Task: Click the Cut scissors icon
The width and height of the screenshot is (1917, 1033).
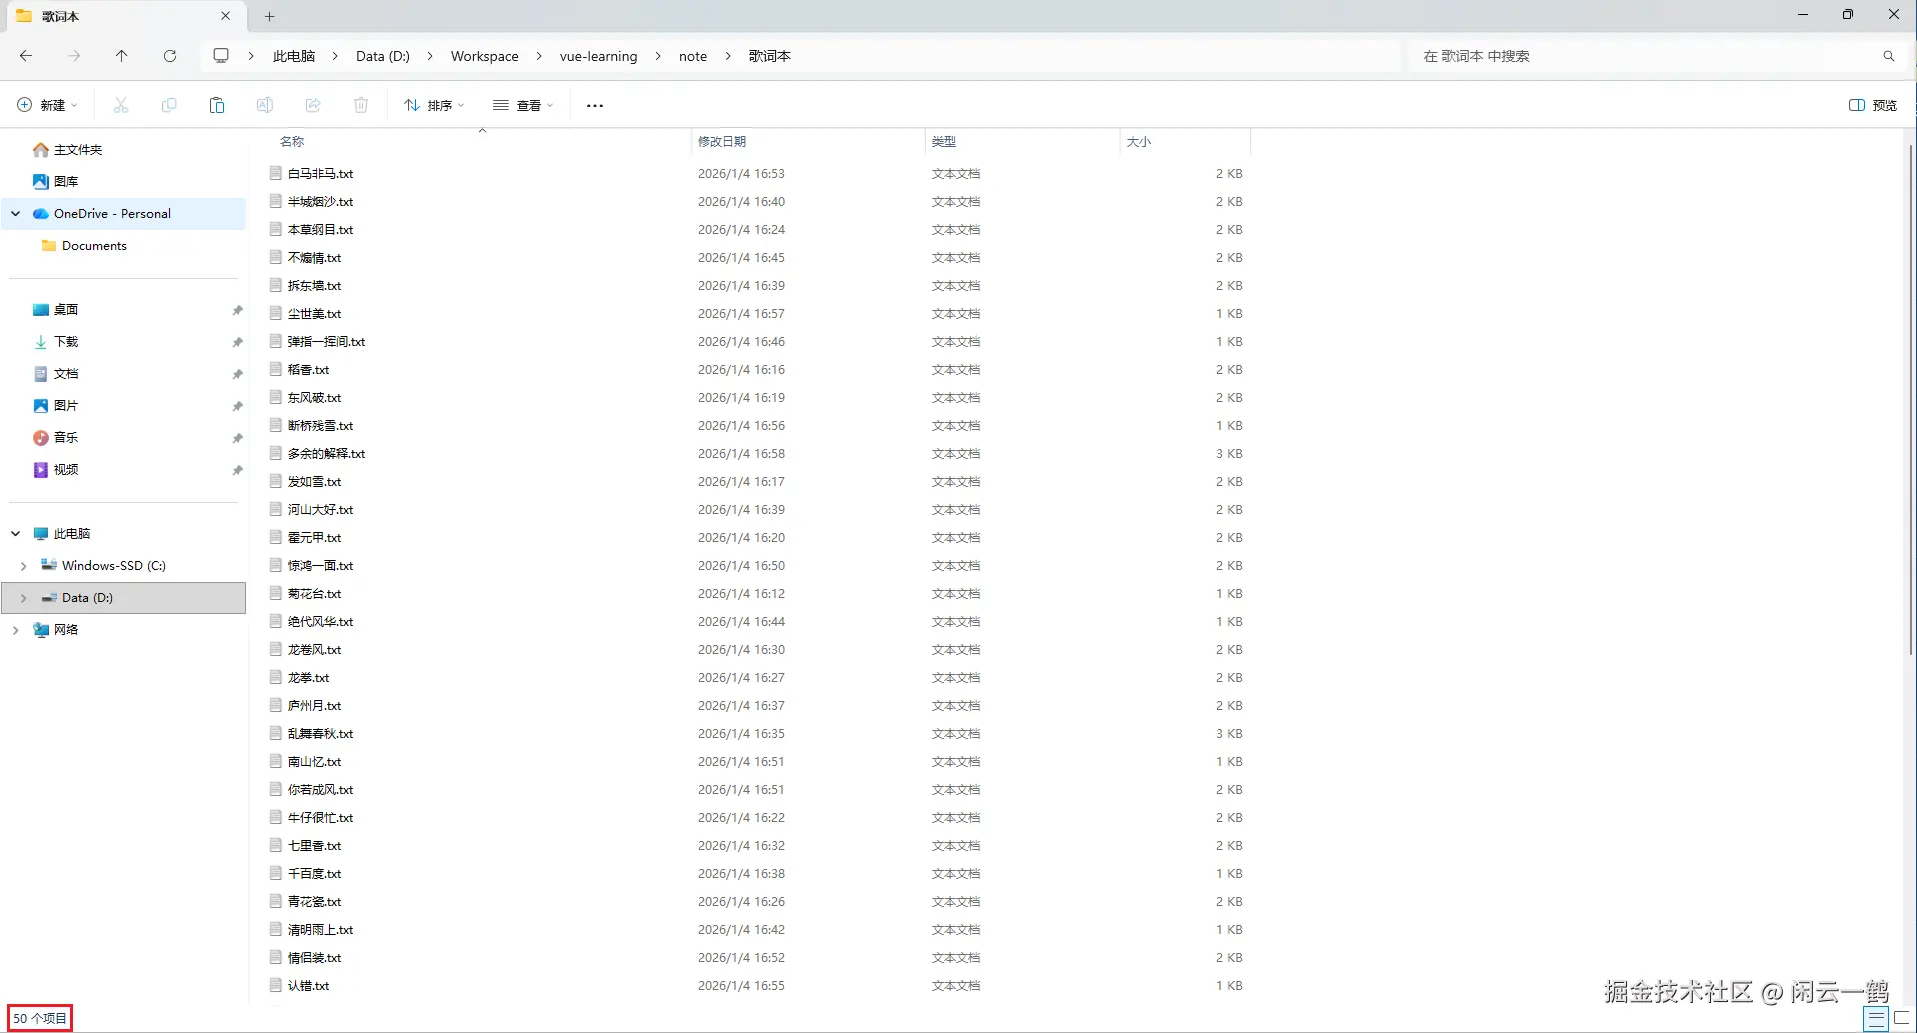Action: tap(121, 105)
